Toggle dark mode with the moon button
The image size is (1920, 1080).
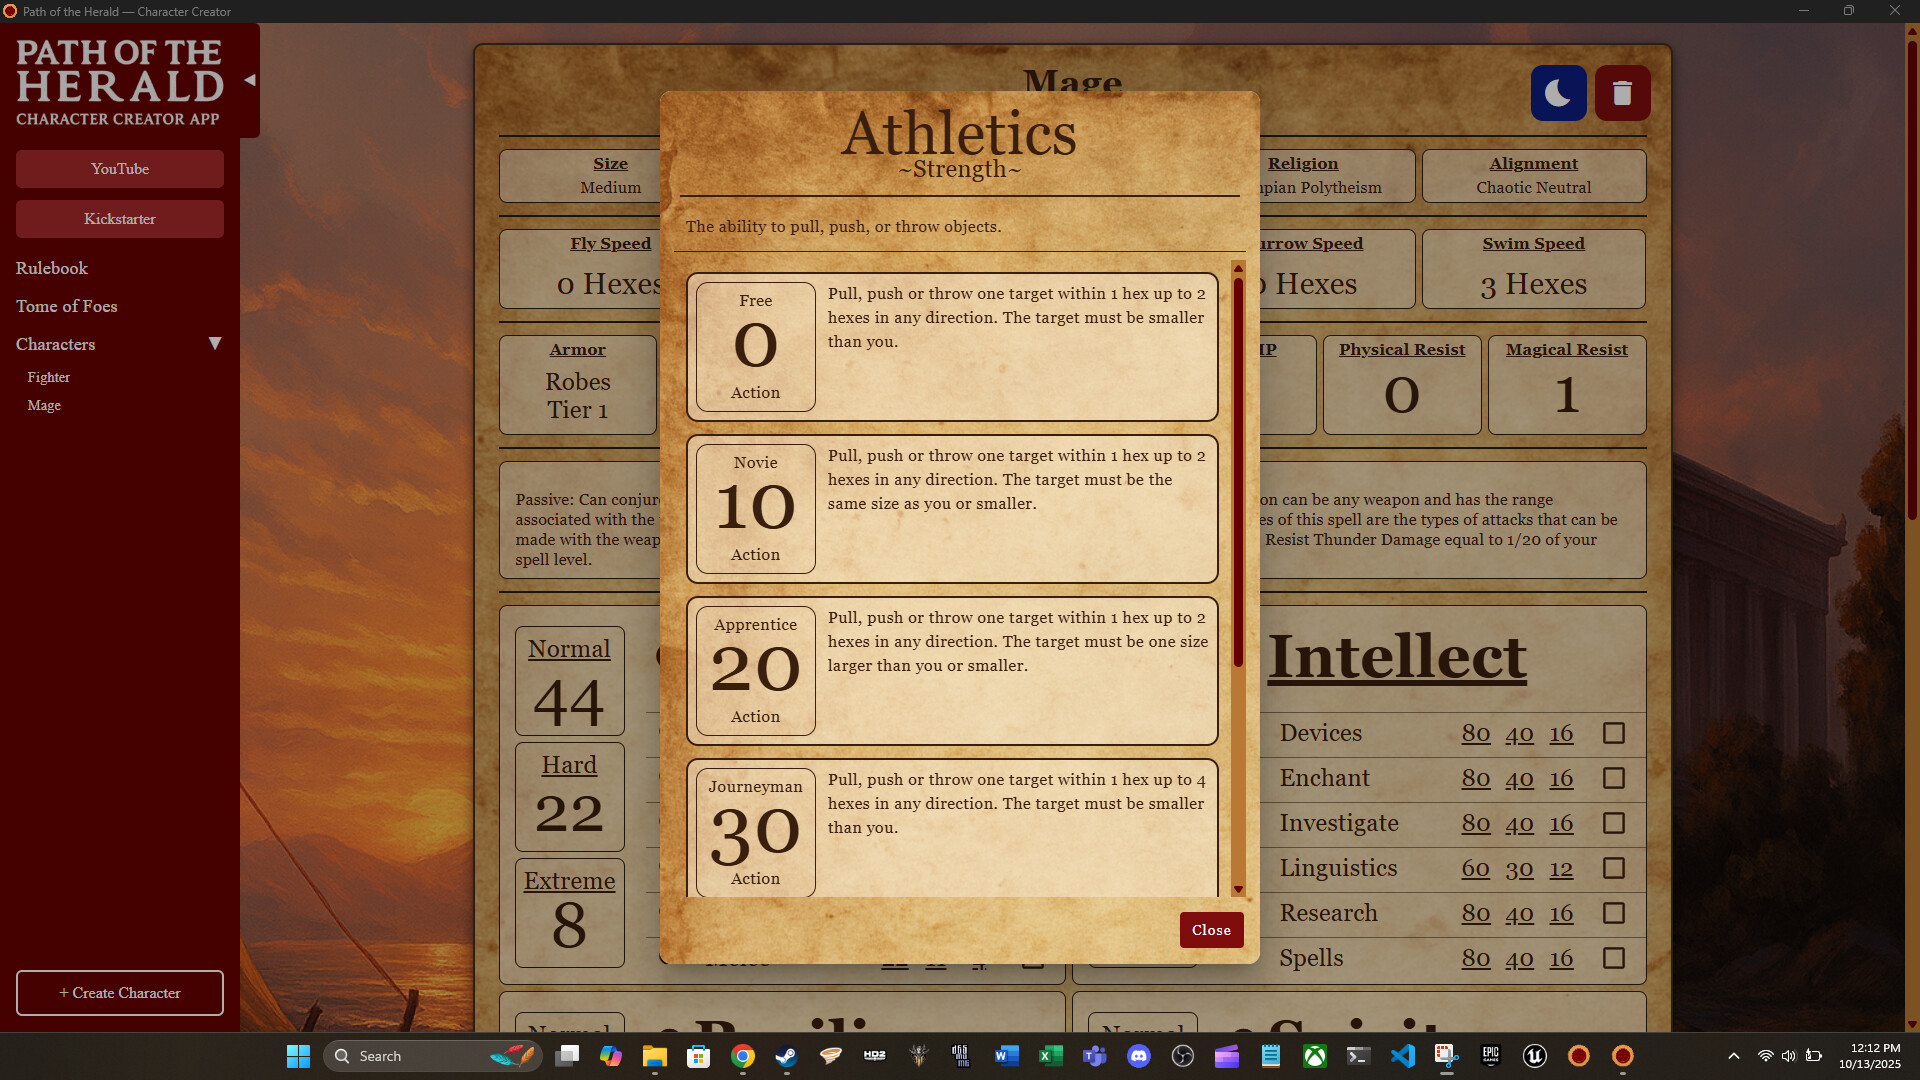[x=1558, y=92]
